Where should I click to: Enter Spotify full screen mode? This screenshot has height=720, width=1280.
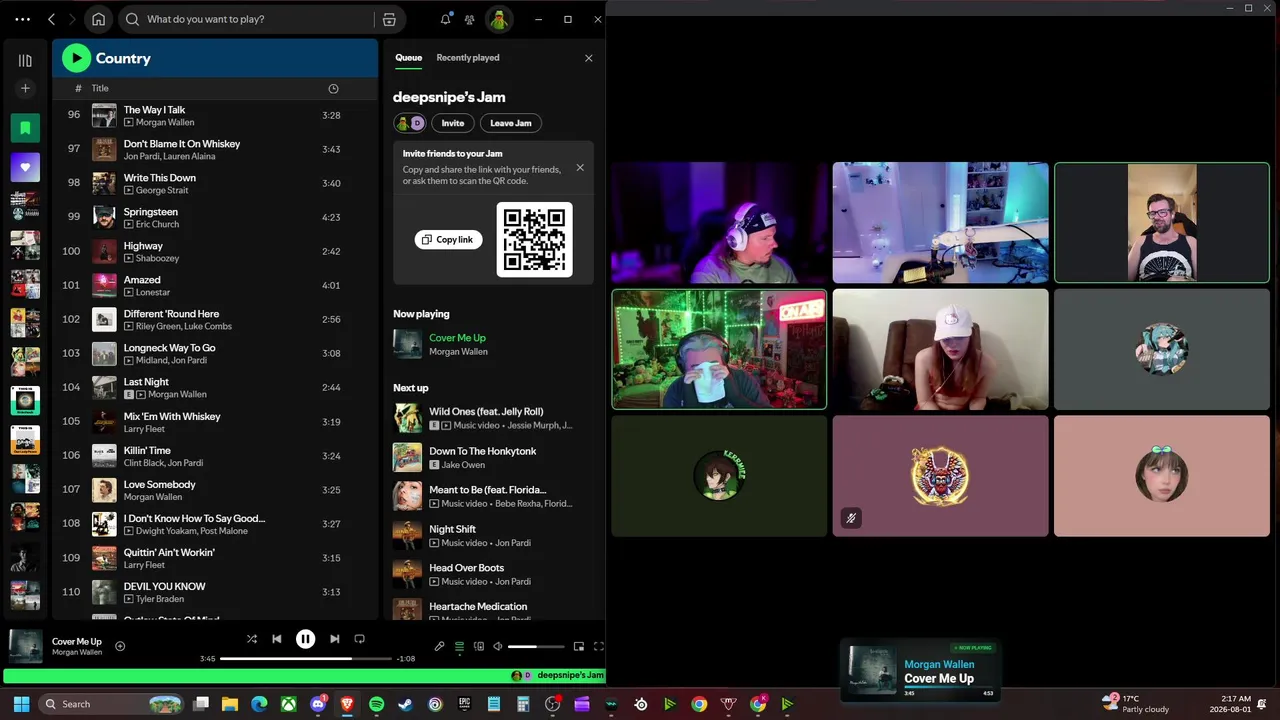598,646
